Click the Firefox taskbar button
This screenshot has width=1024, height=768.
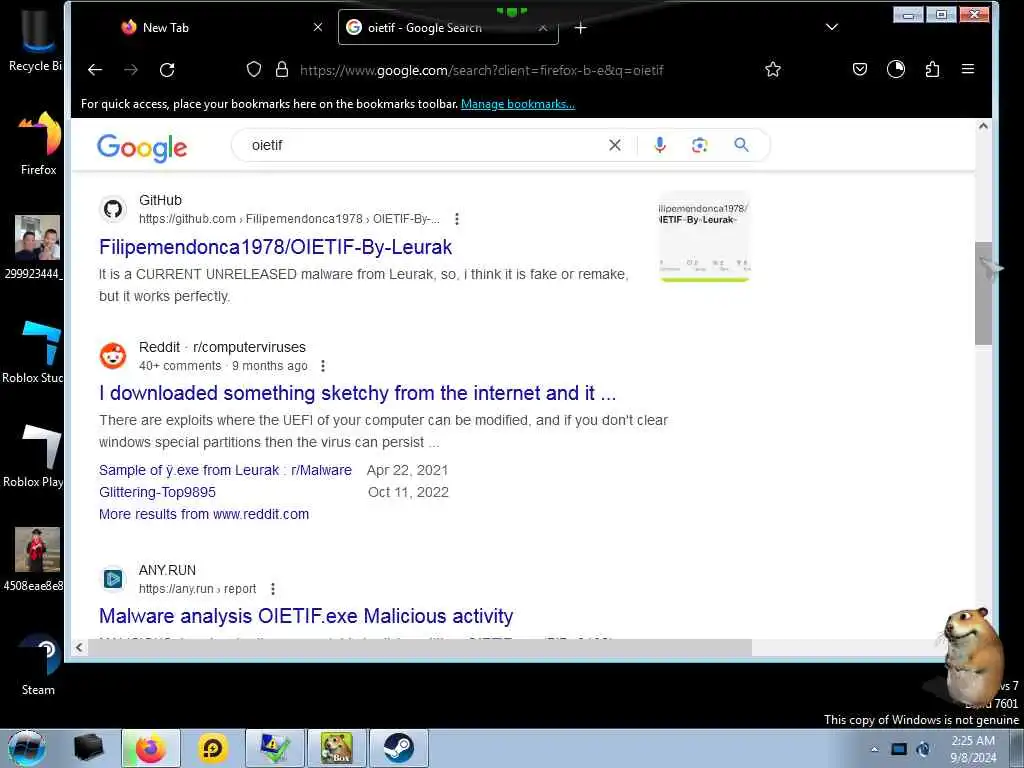click(x=151, y=748)
